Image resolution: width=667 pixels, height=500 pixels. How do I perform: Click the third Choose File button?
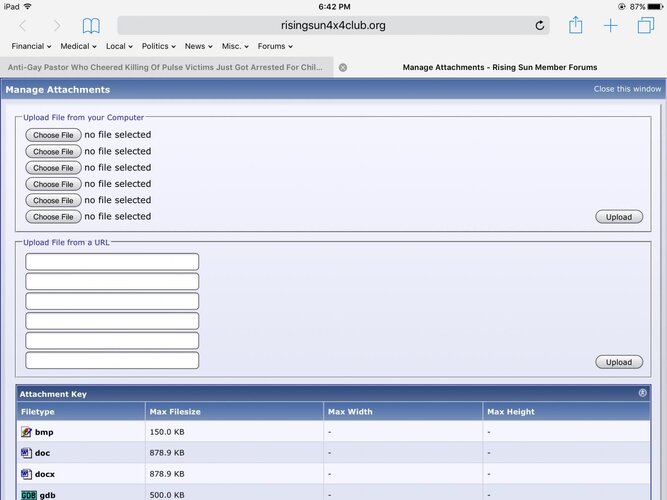point(53,168)
